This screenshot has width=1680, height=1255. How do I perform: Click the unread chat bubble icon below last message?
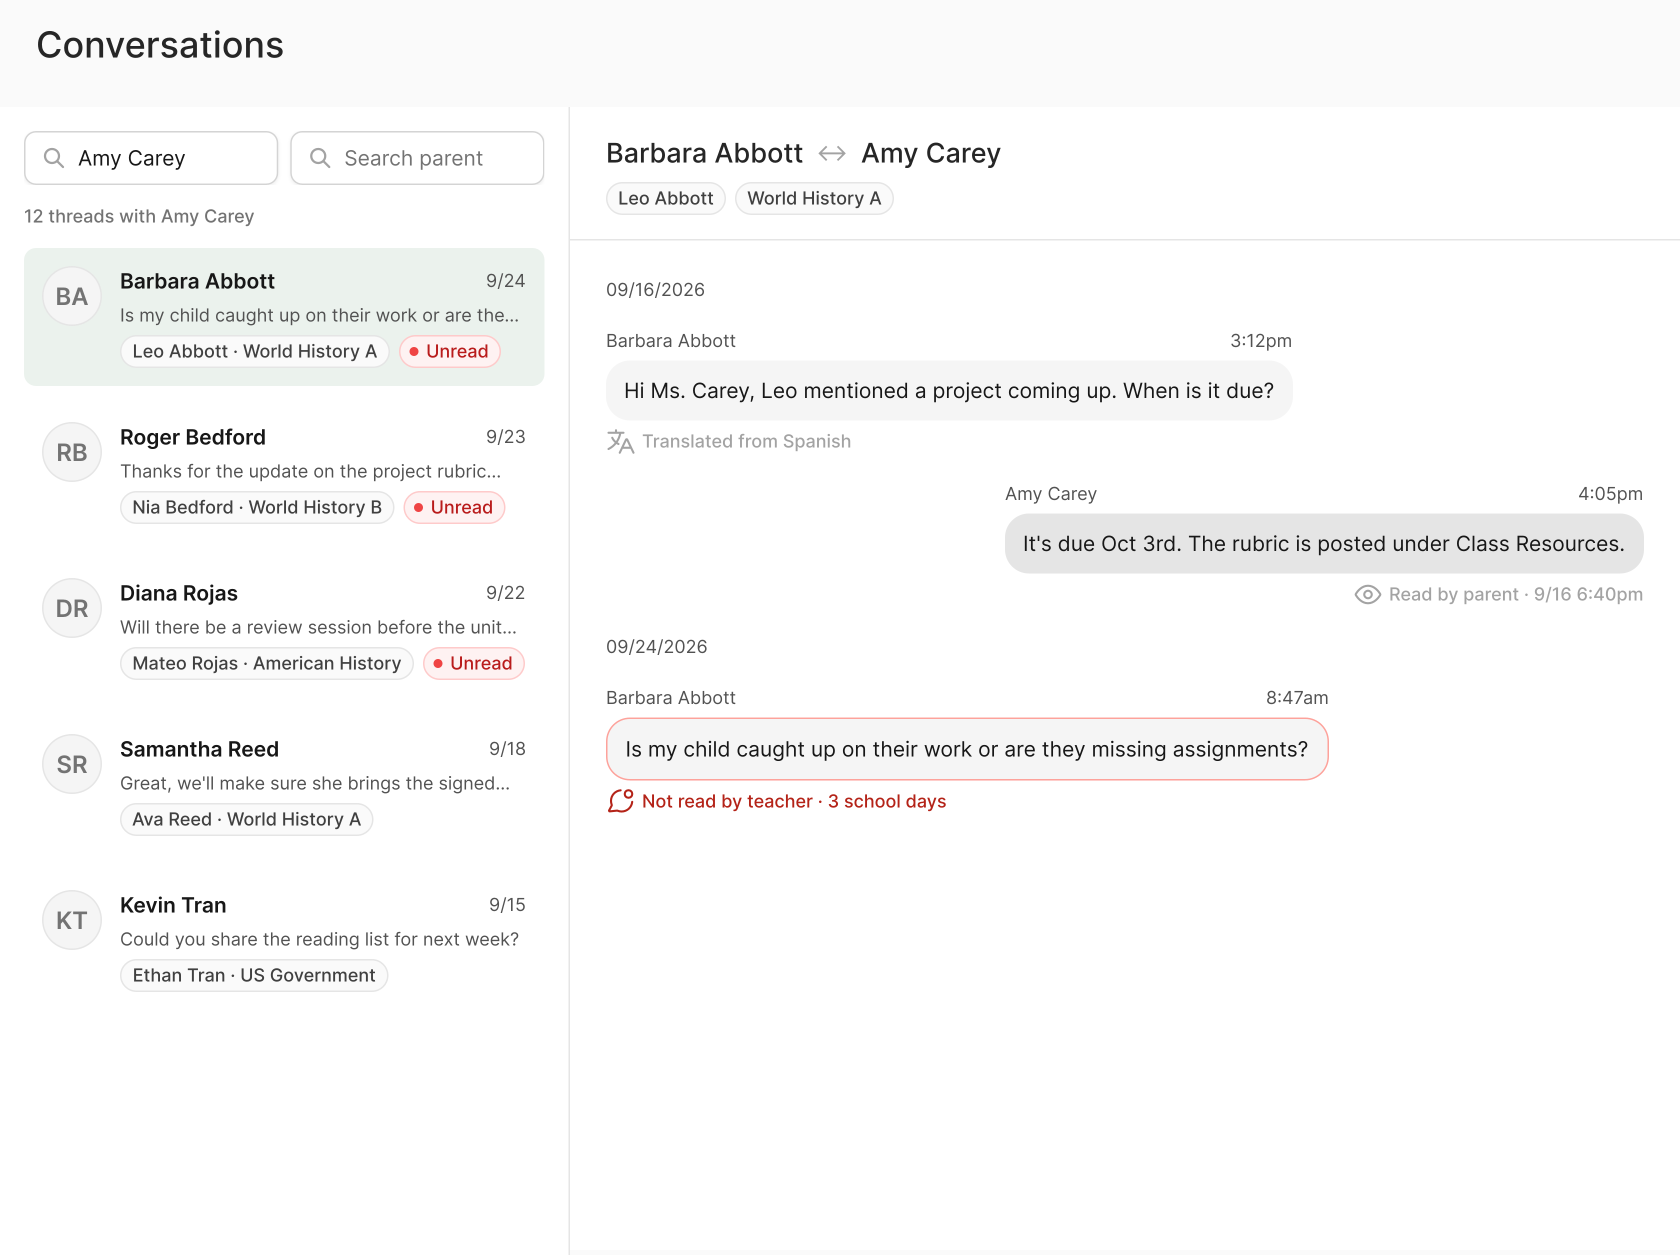620,801
